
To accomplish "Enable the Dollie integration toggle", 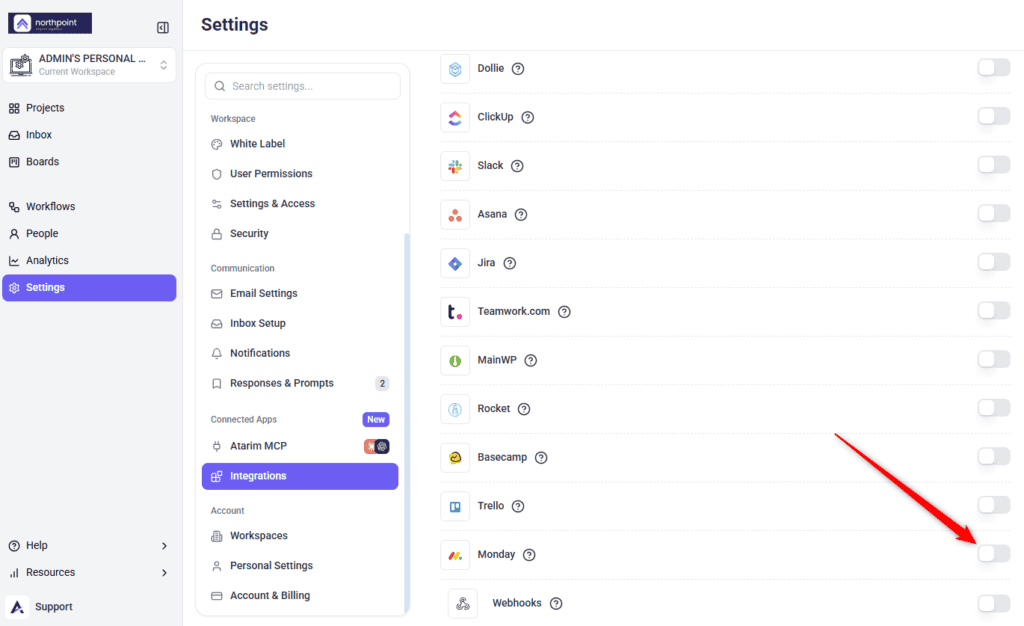I will coord(994,67).
